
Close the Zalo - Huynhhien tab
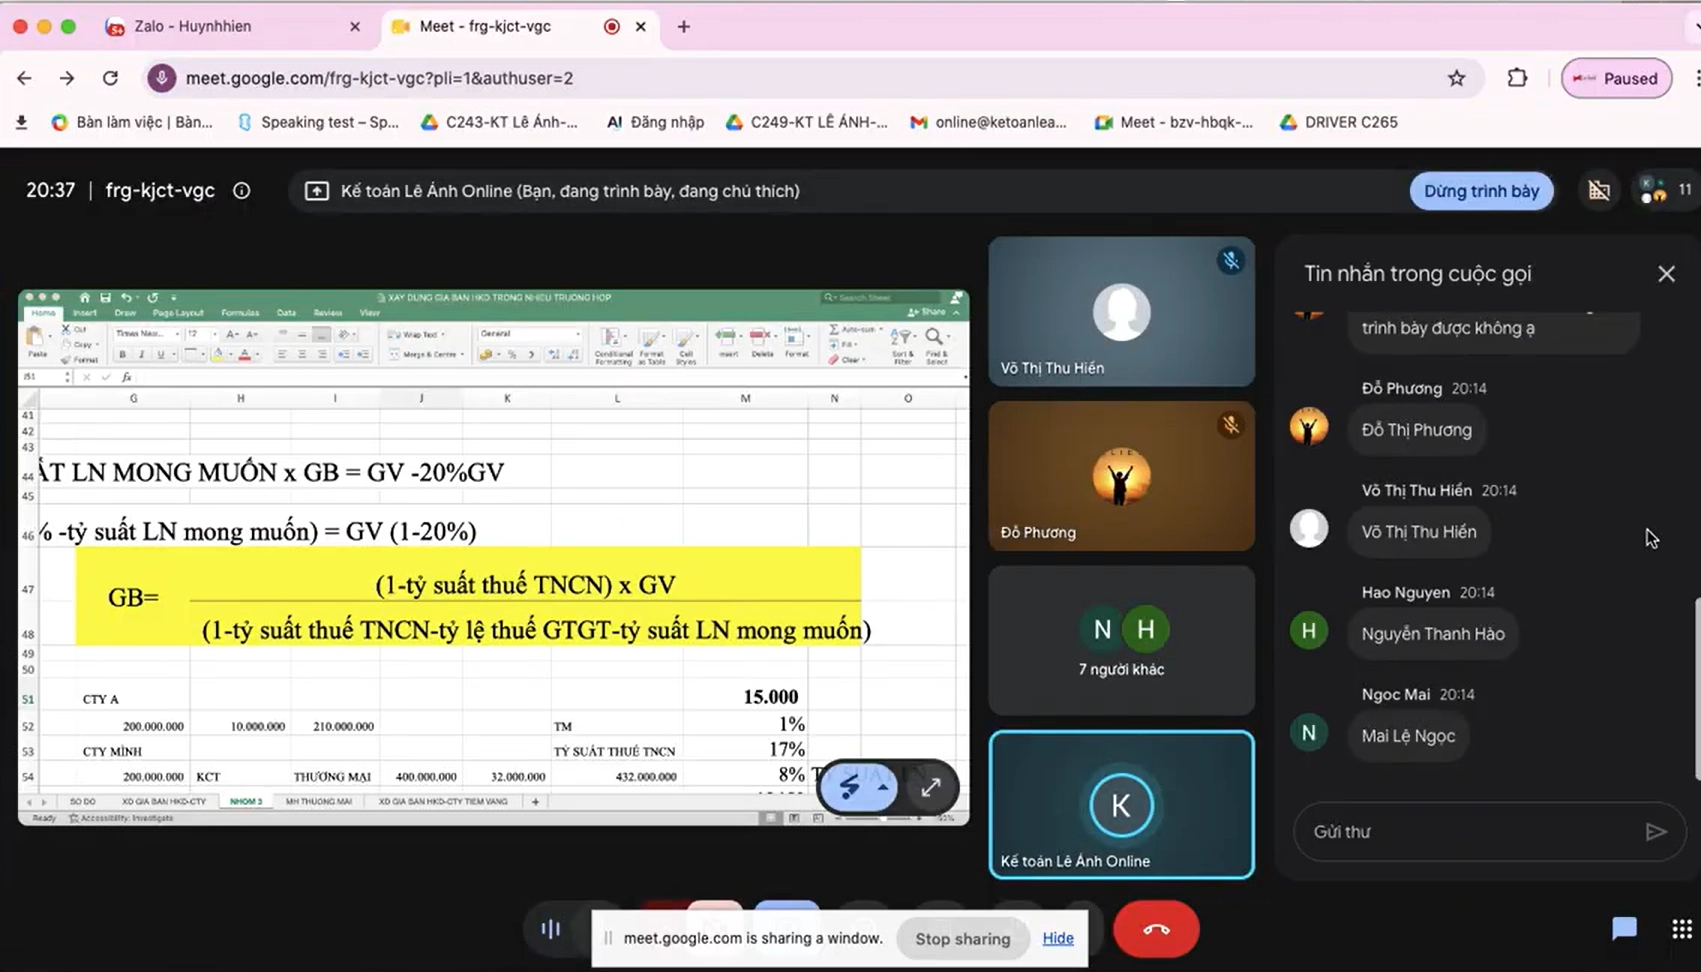coord(354,27)
